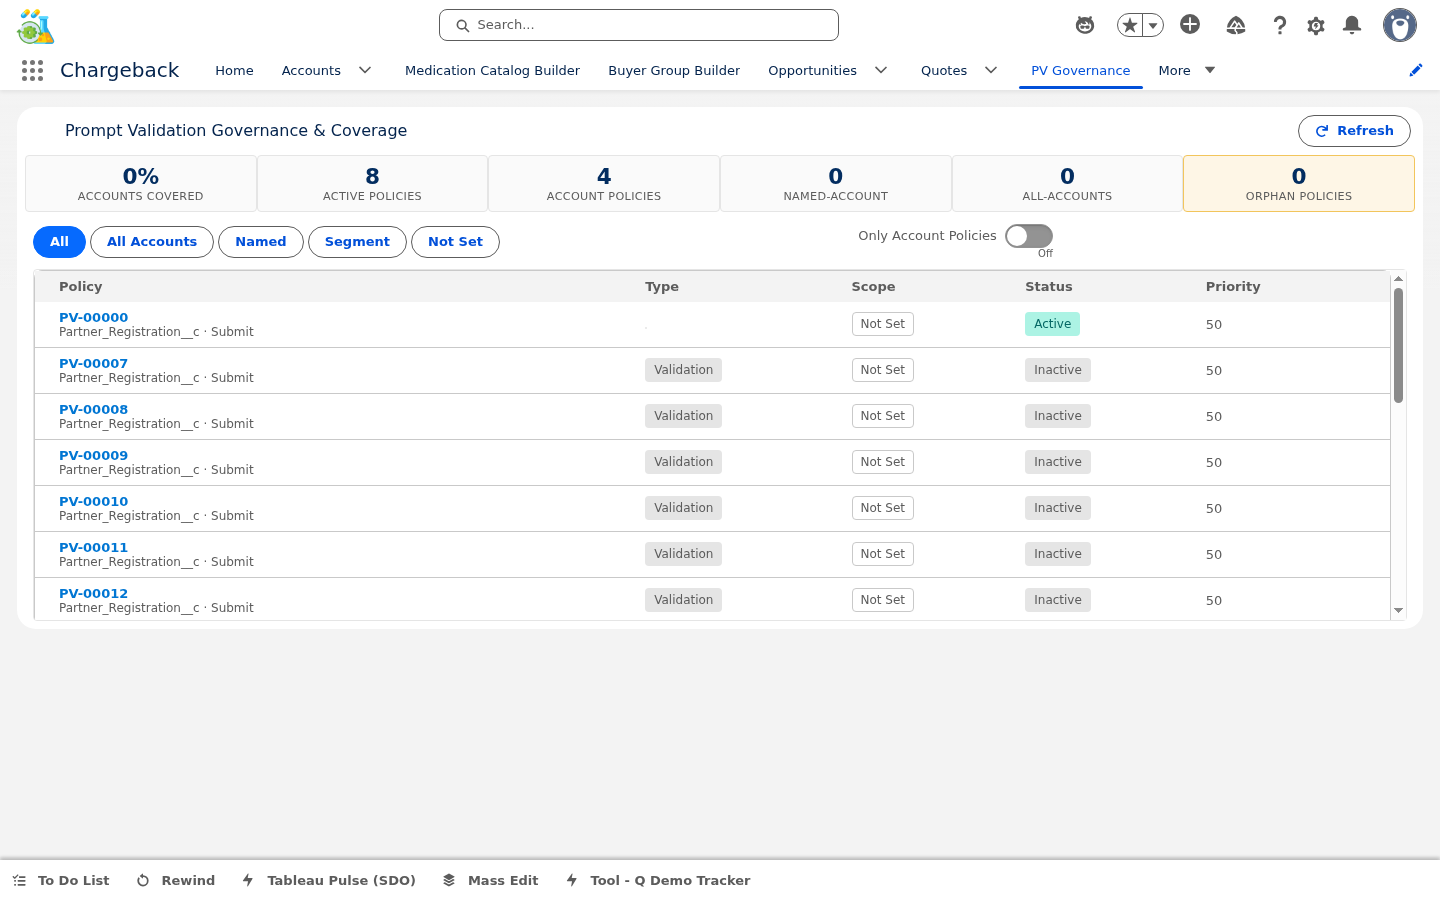This screenshot has height=900, width=1440.
Task: Click the policy table vertical scrollbar thumb
Action: click(x=1398, y=345)
